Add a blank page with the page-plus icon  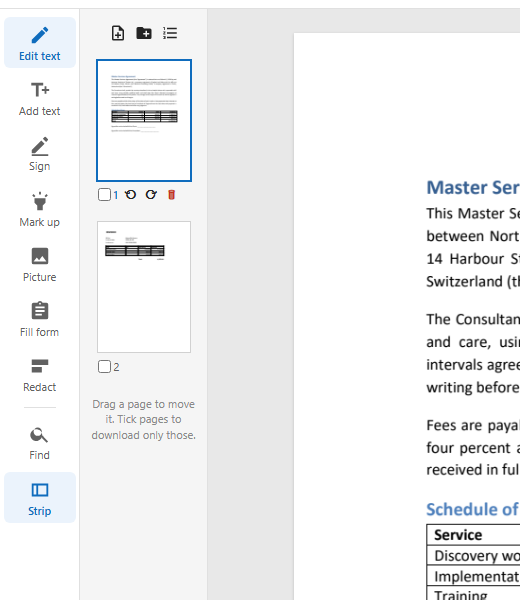click(118, 33)
